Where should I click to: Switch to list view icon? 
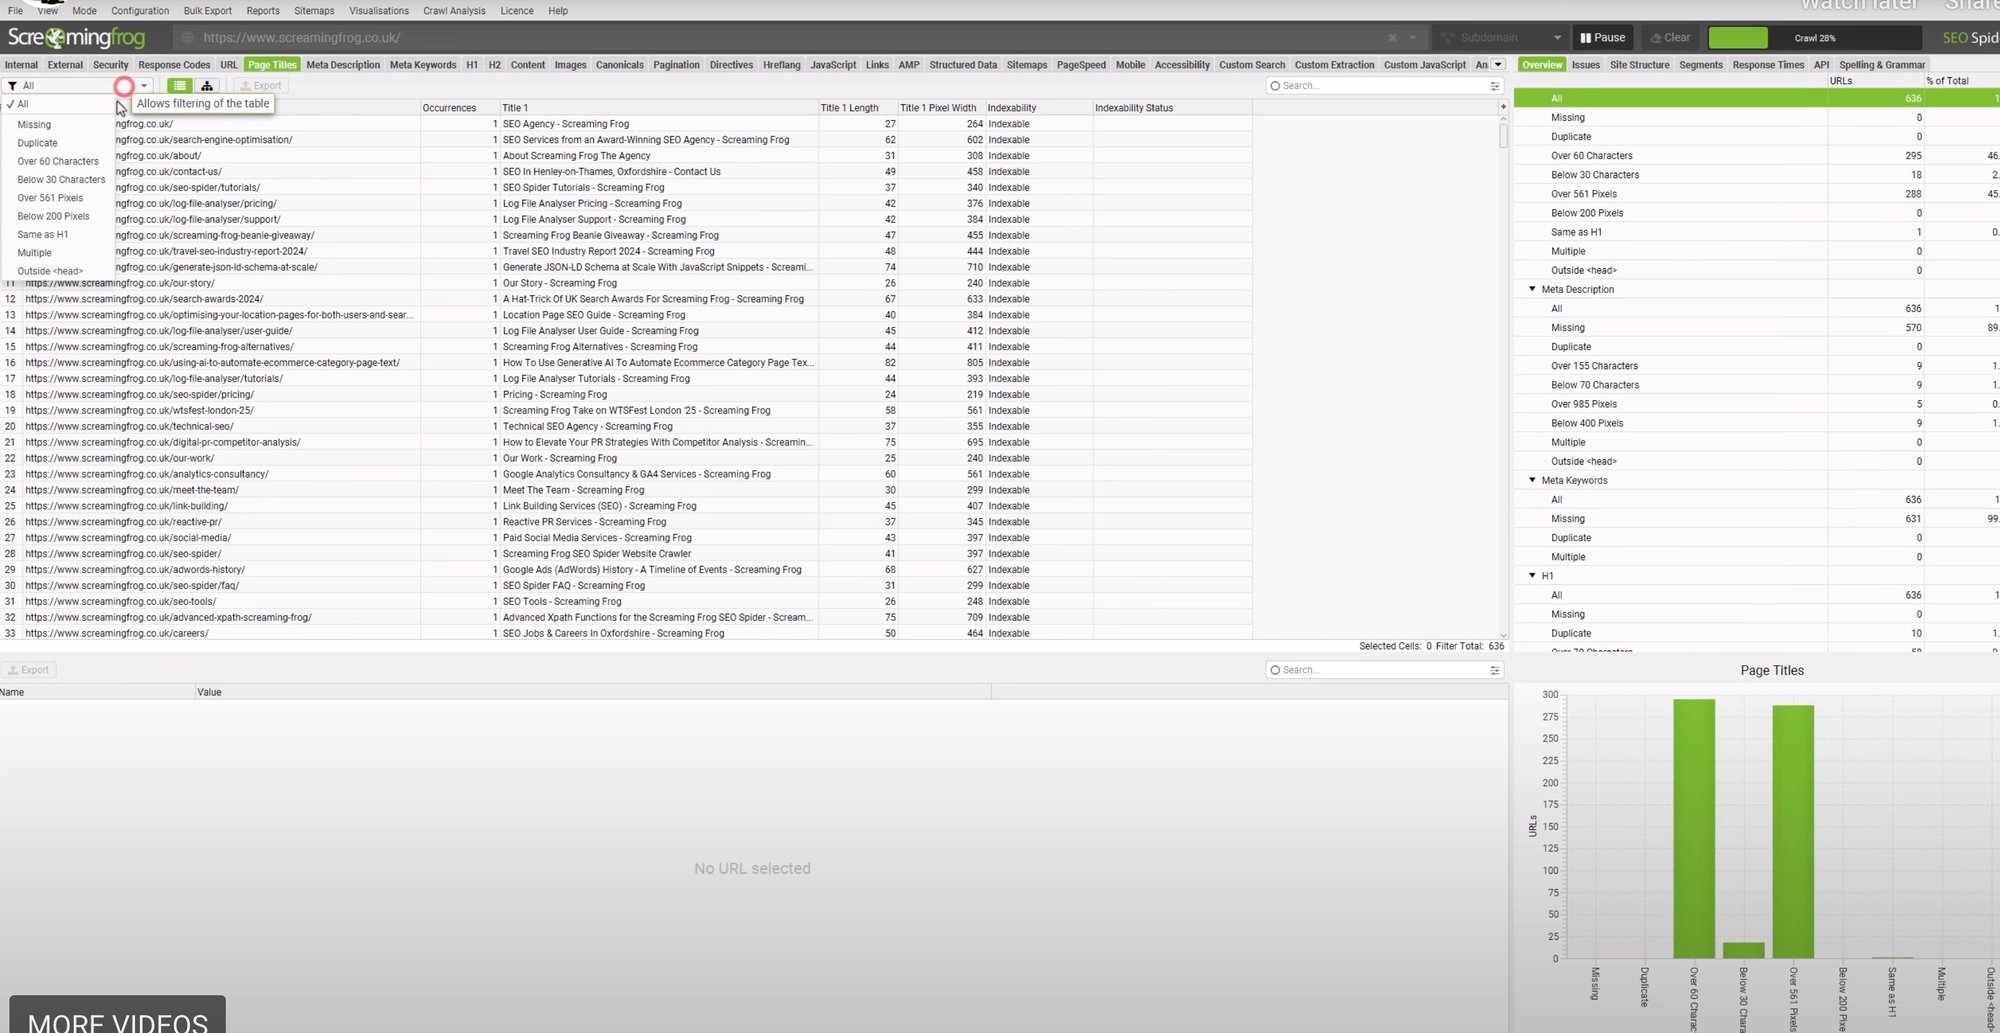point(178,86)
